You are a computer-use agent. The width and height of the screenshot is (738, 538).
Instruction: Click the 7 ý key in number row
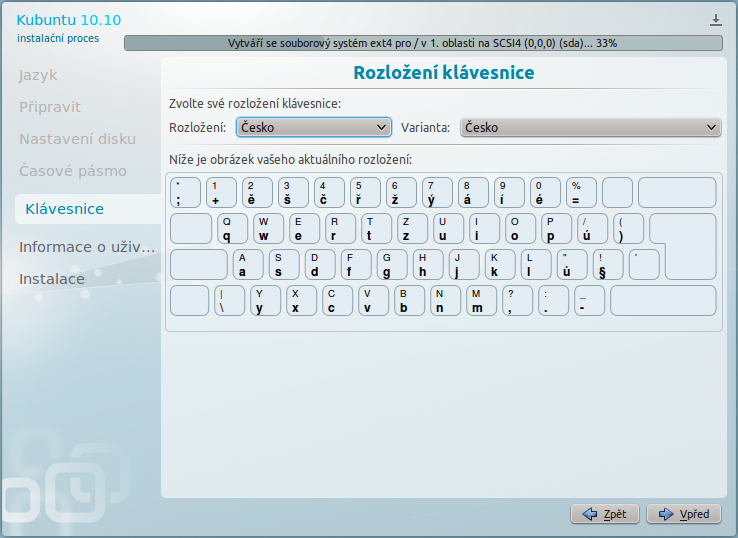(x=437, y=193)
